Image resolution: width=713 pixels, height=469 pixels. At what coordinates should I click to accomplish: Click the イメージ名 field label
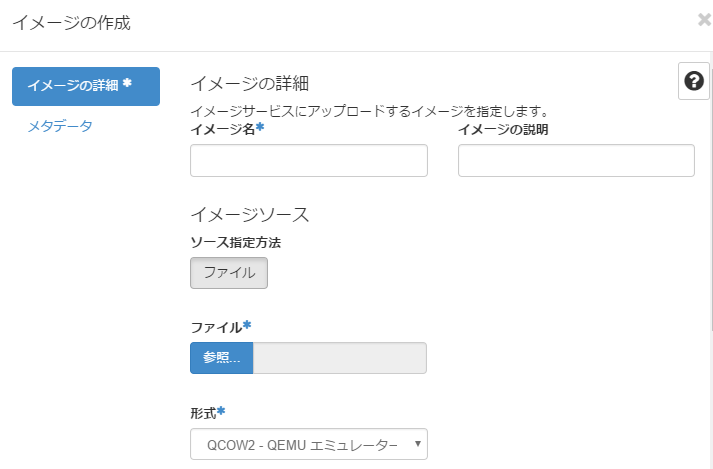[x=226, y=129]
